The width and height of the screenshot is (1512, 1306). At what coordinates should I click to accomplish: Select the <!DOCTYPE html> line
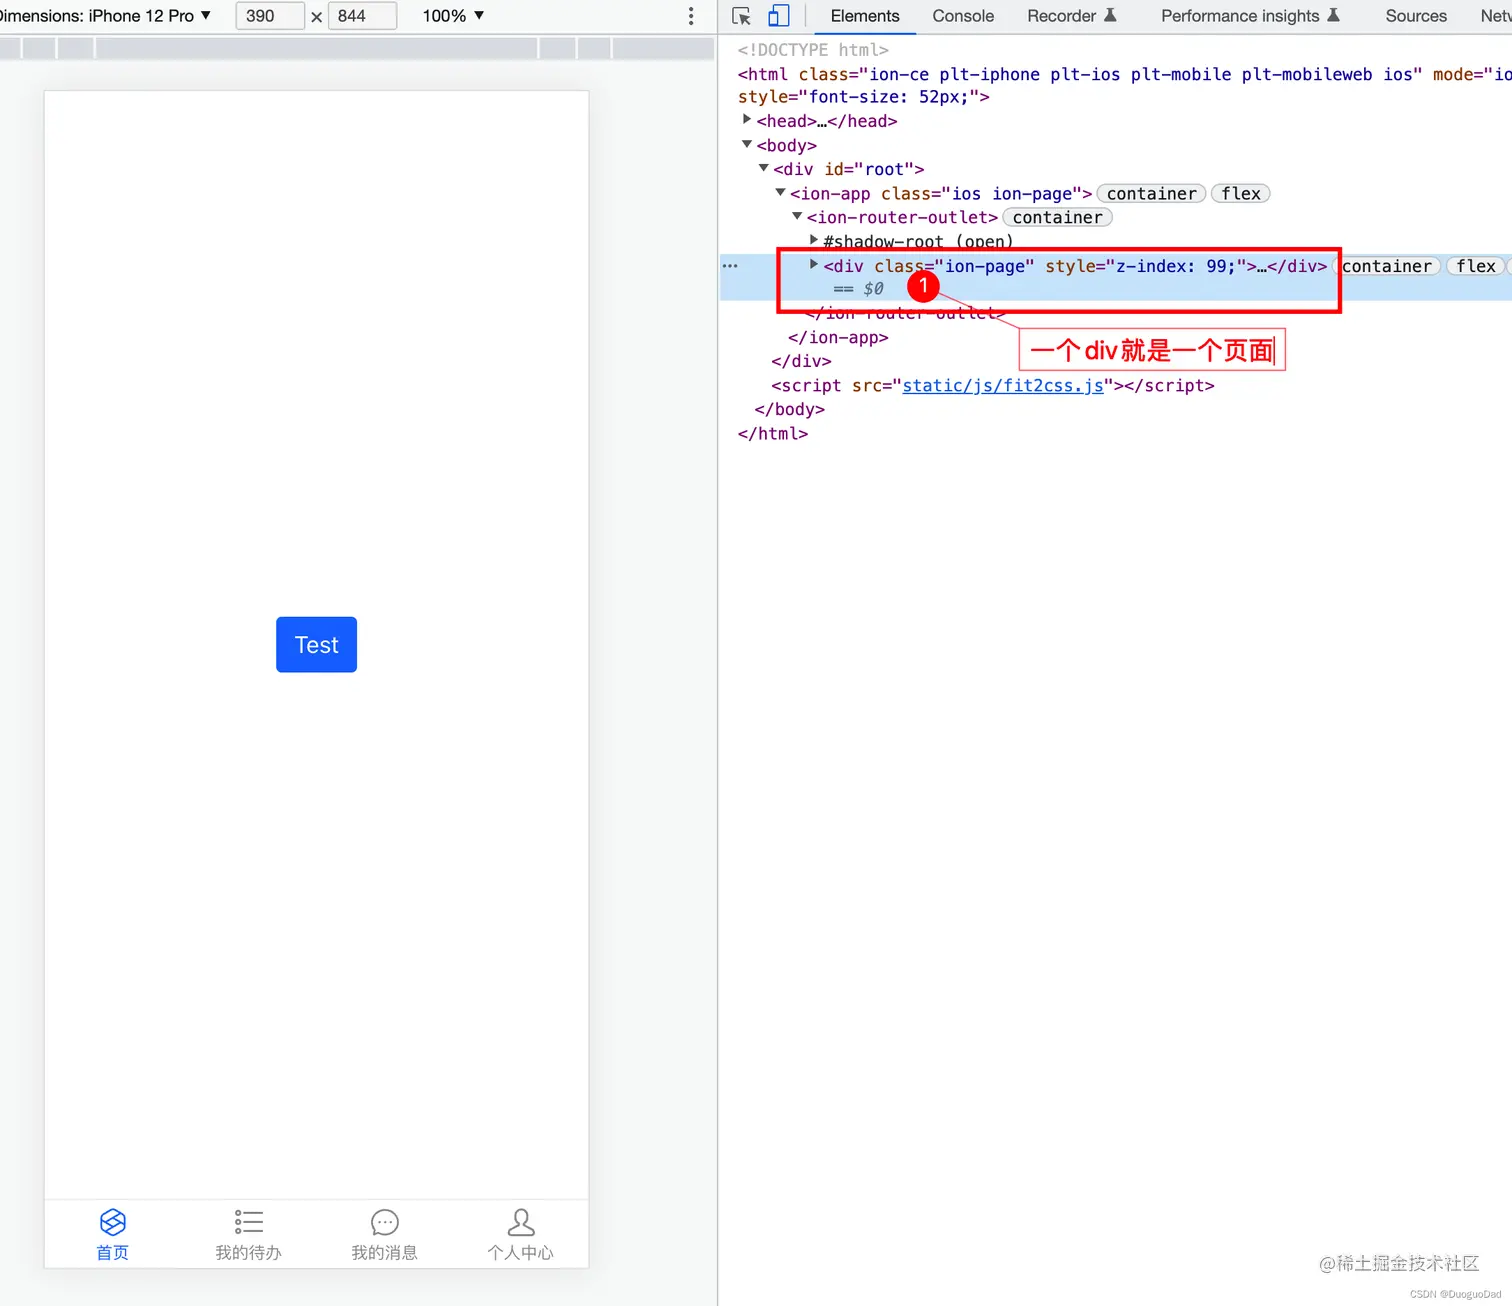(x=813, y=50)
